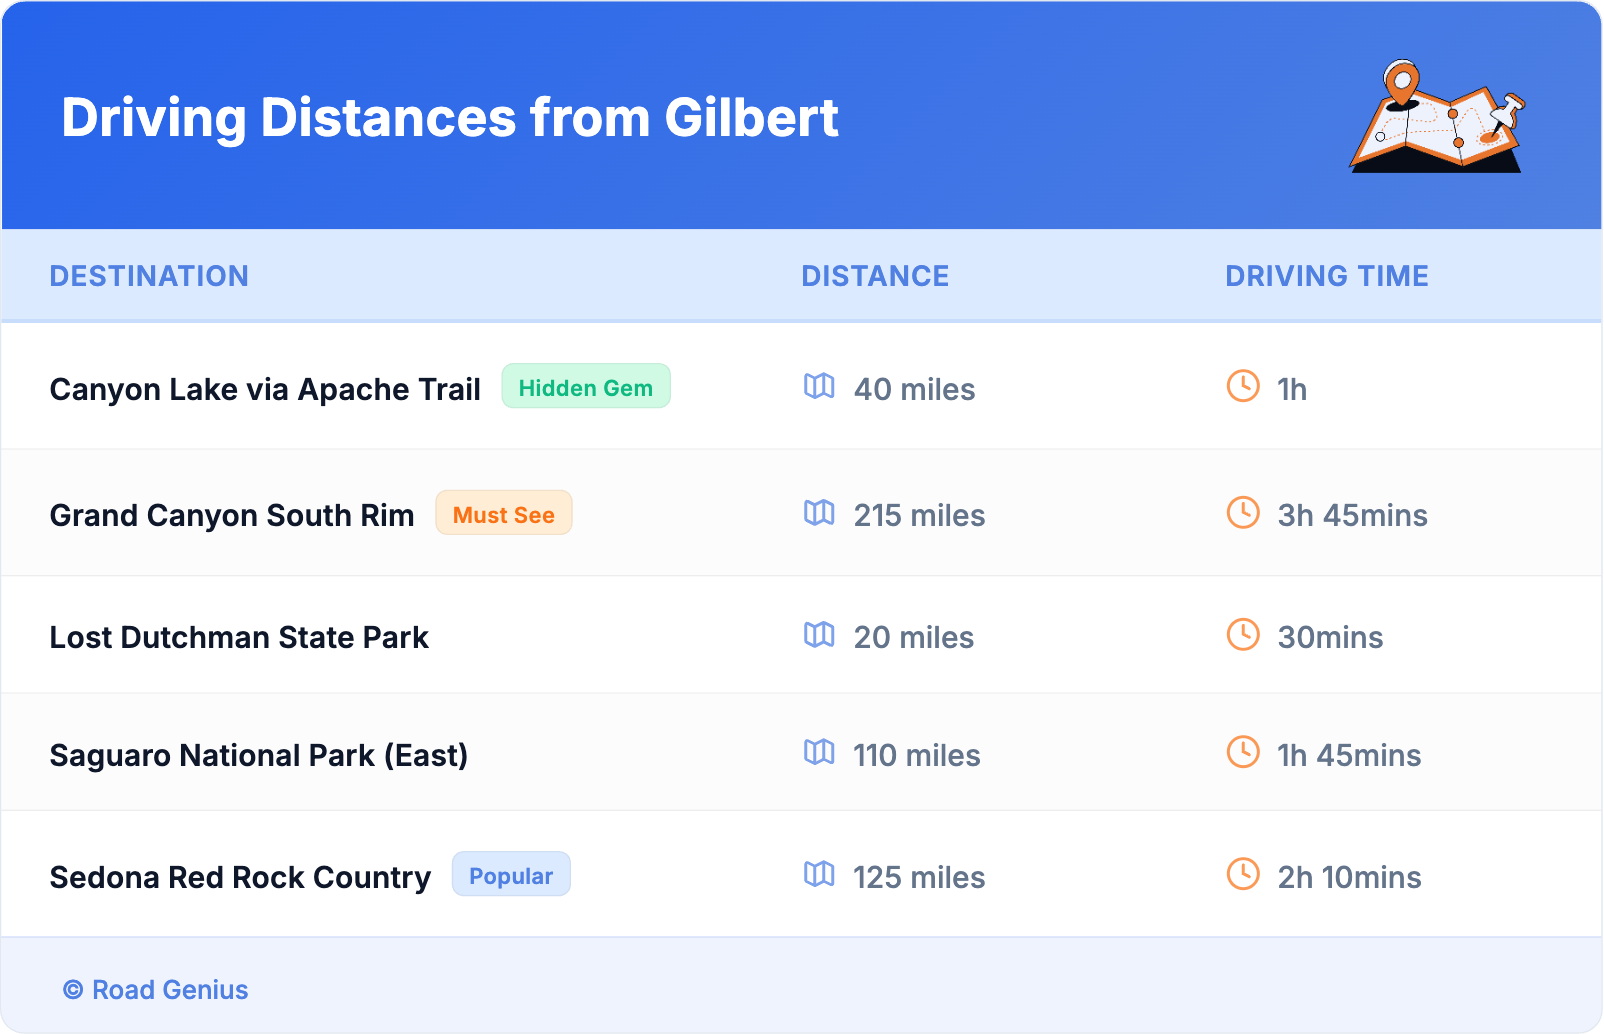Click the Popular tag next to Sedona
The image size is (1604, 1034).
(x=511, y=875)
